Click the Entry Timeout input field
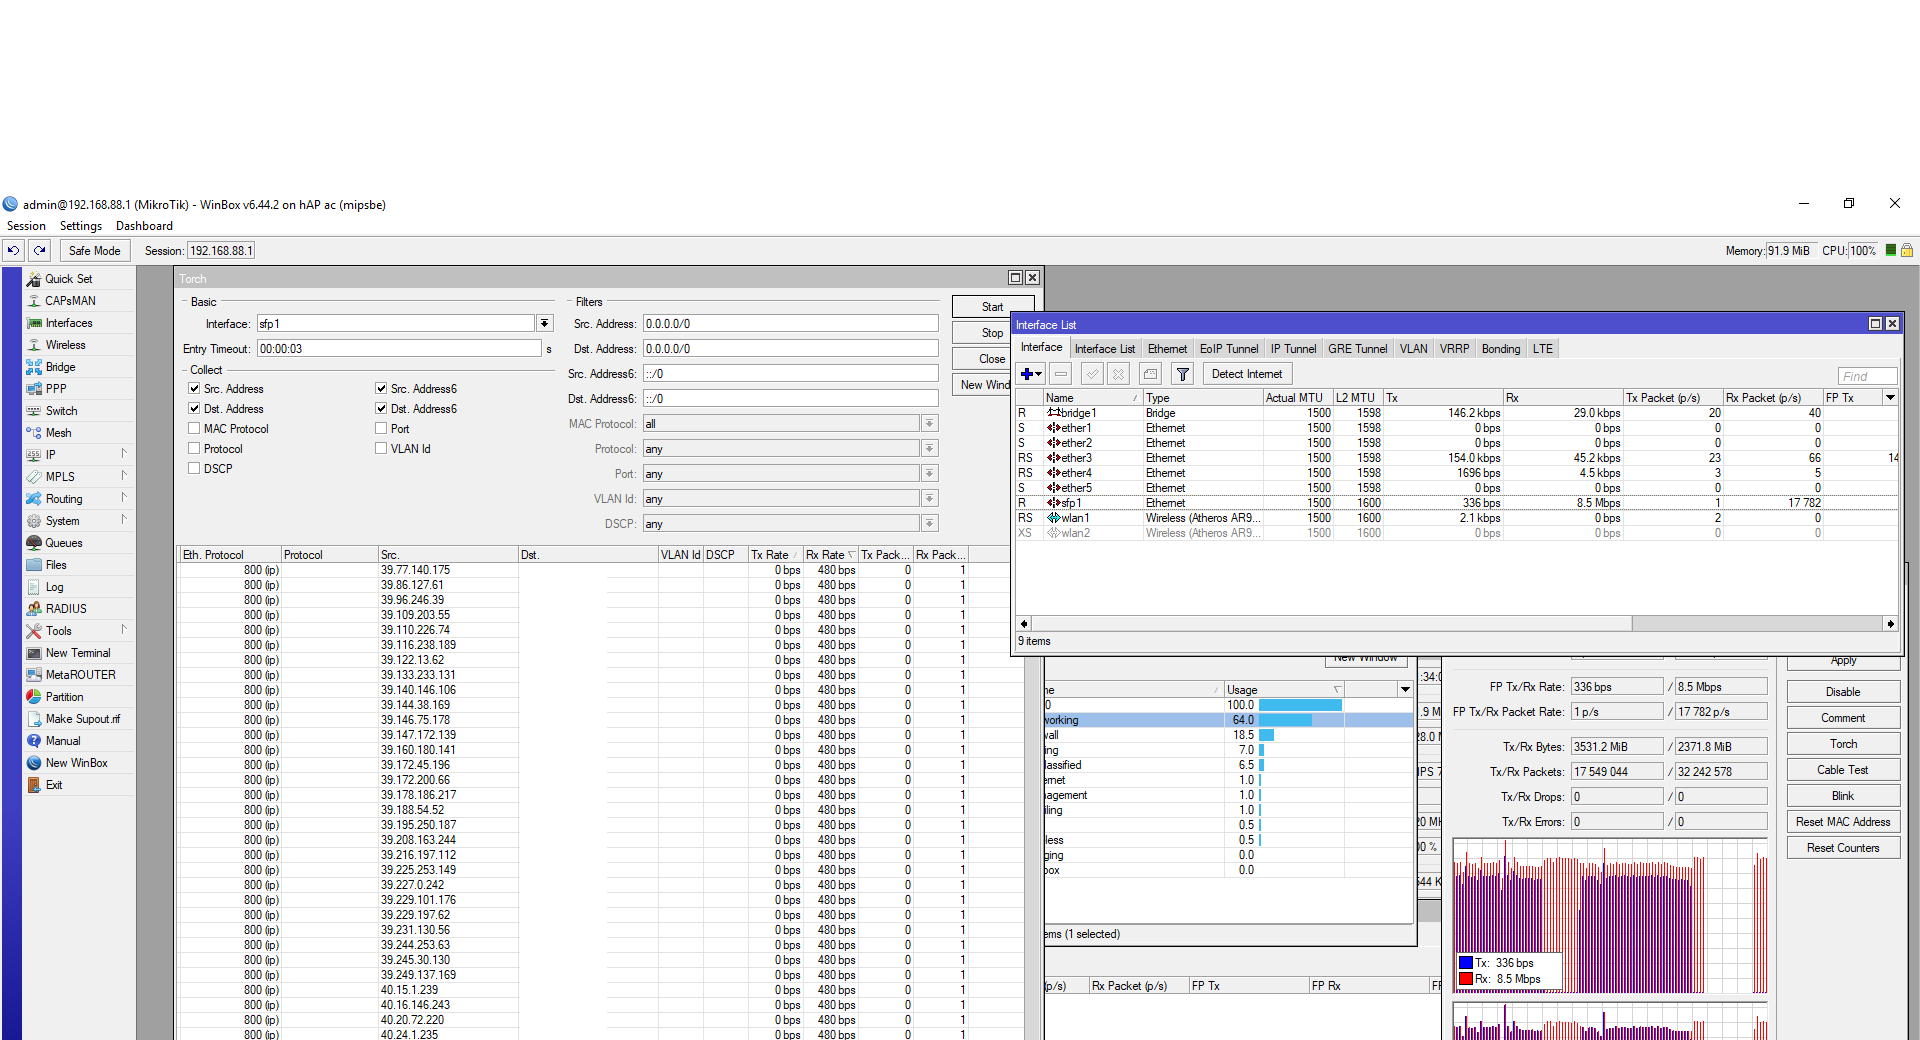 pyautogui.click(x=399, y=349)
